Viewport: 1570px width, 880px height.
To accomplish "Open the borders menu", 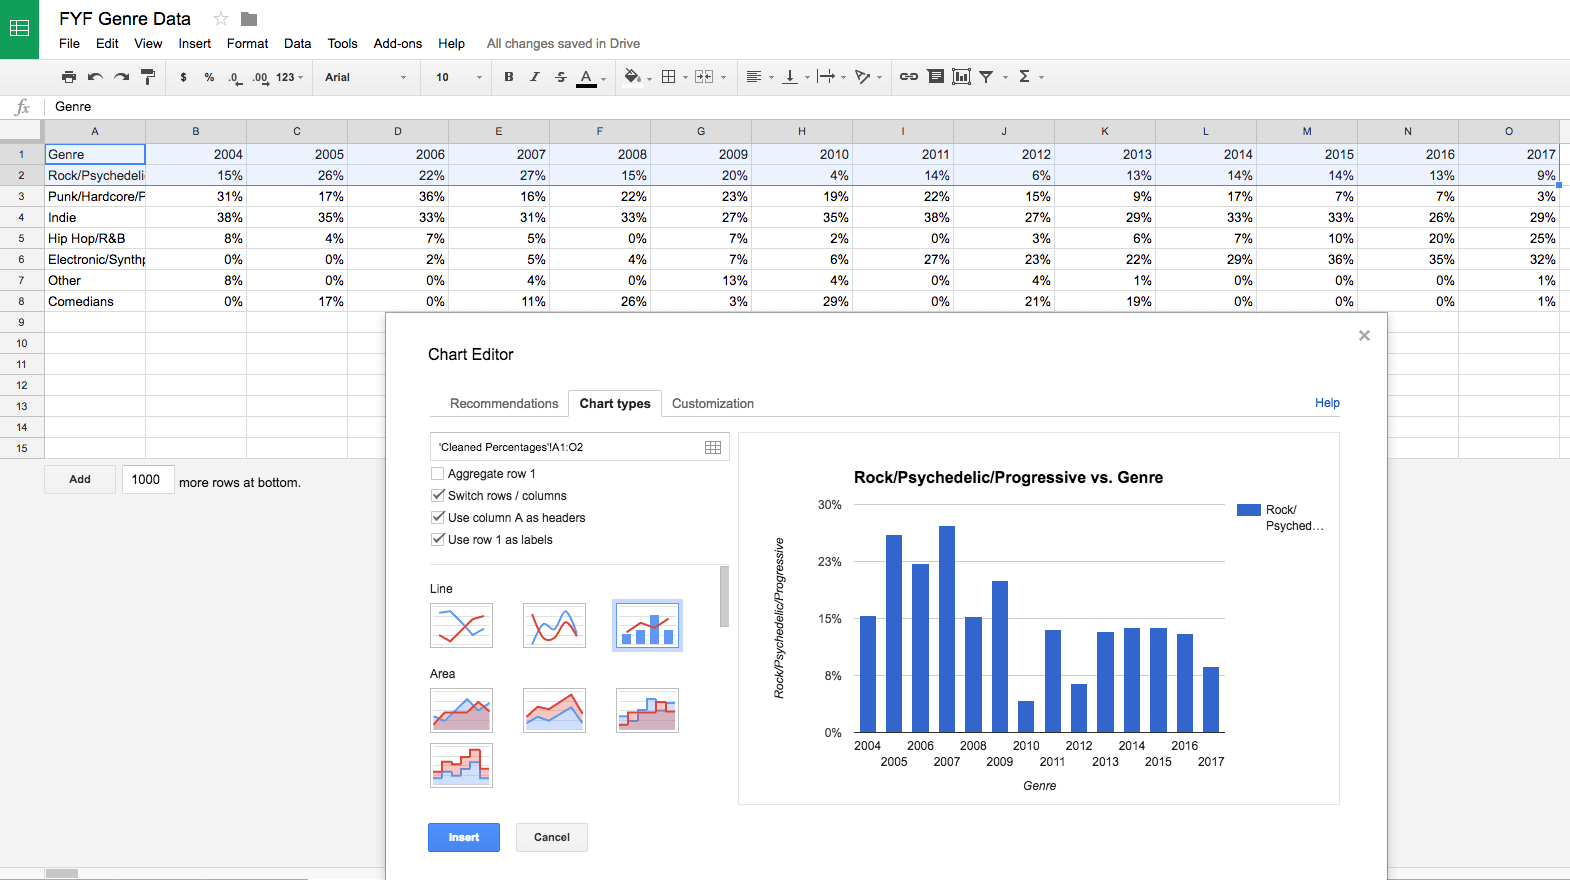I will click(669, 77).
